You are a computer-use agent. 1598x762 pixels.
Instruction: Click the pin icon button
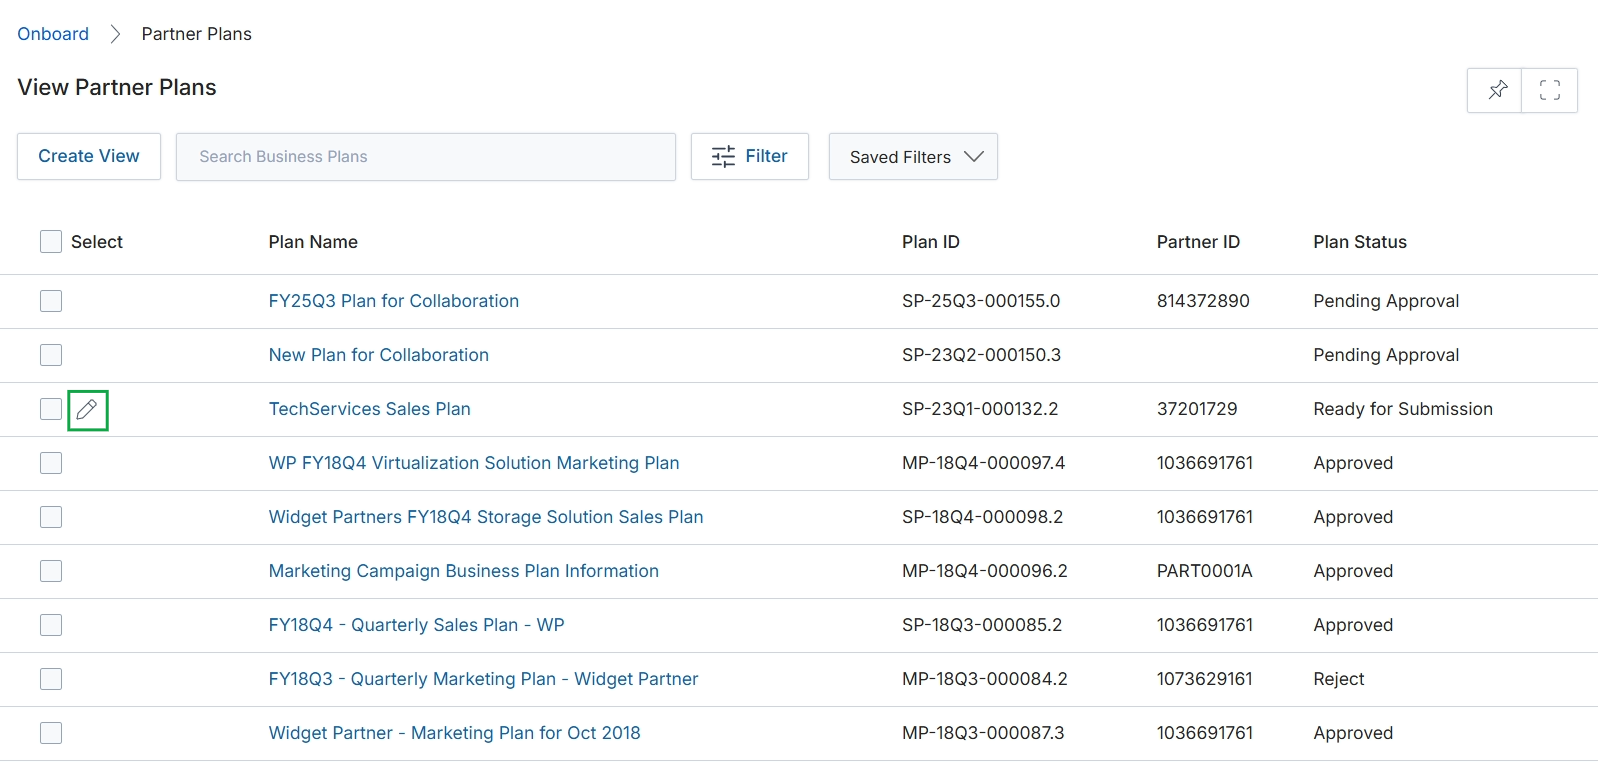1495,90
